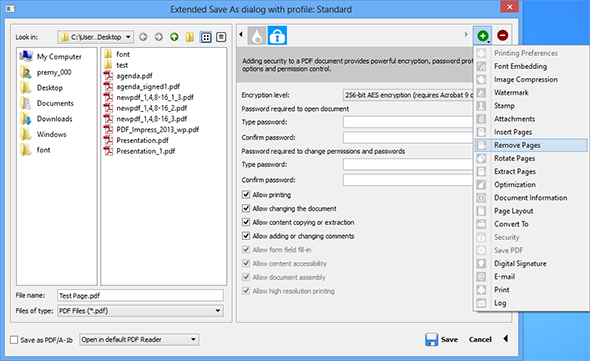Select the Security lock tab icon

277,35
